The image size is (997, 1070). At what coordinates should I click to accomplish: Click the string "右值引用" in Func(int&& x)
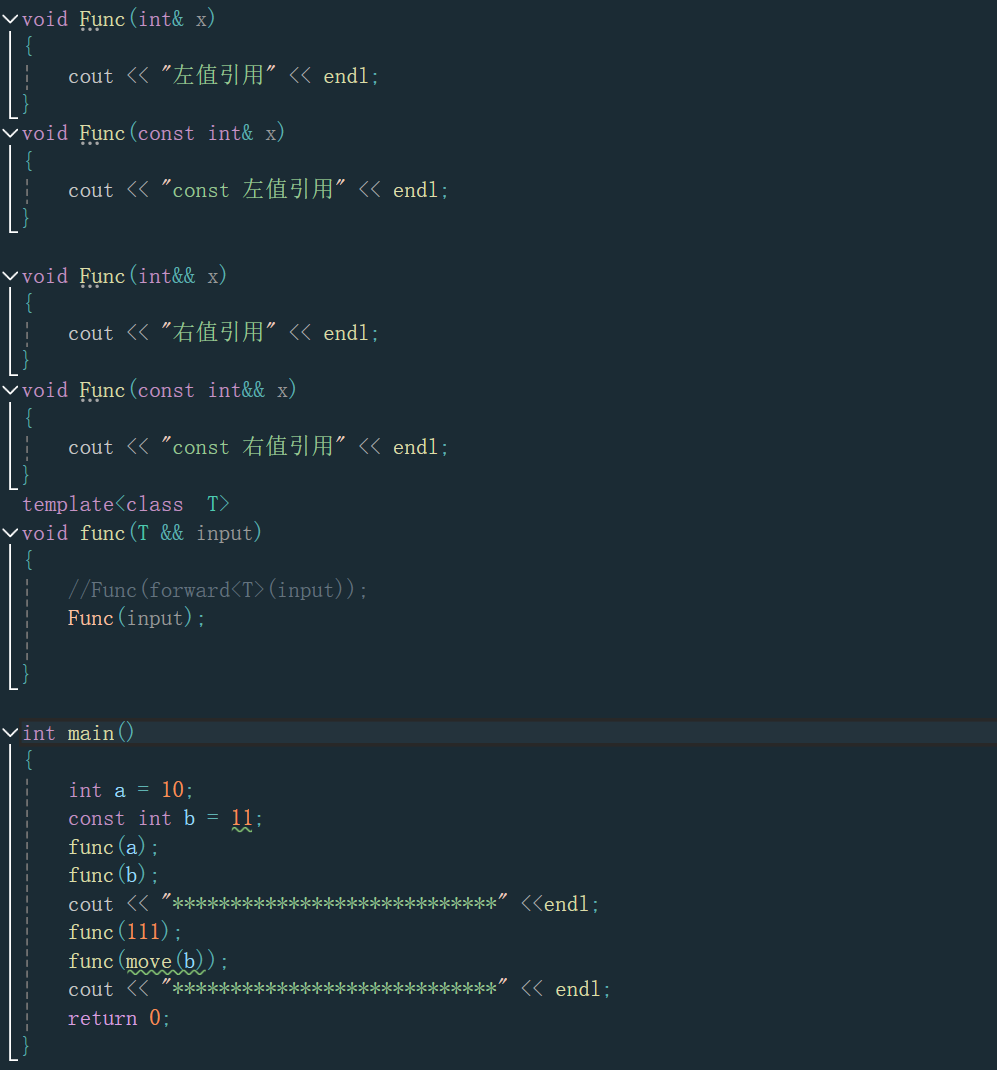pyautogui.click(x=218, y=332)
